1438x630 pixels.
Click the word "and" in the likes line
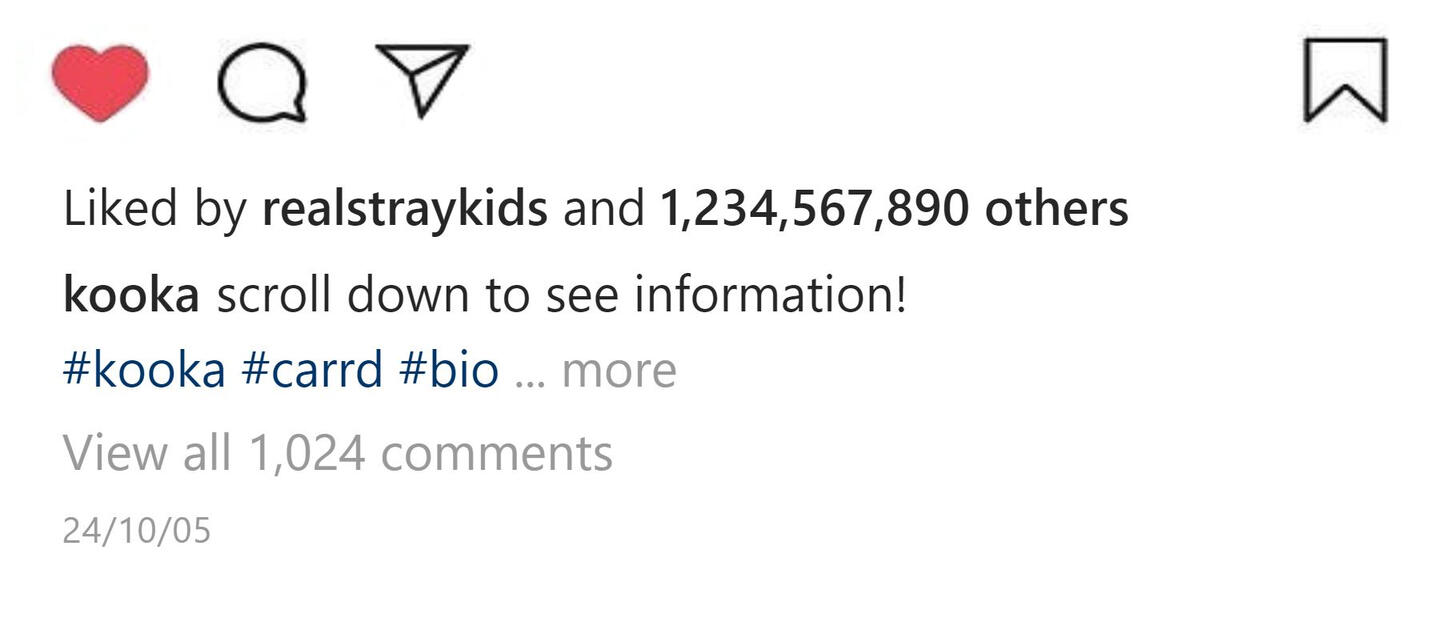click(604, 210)
